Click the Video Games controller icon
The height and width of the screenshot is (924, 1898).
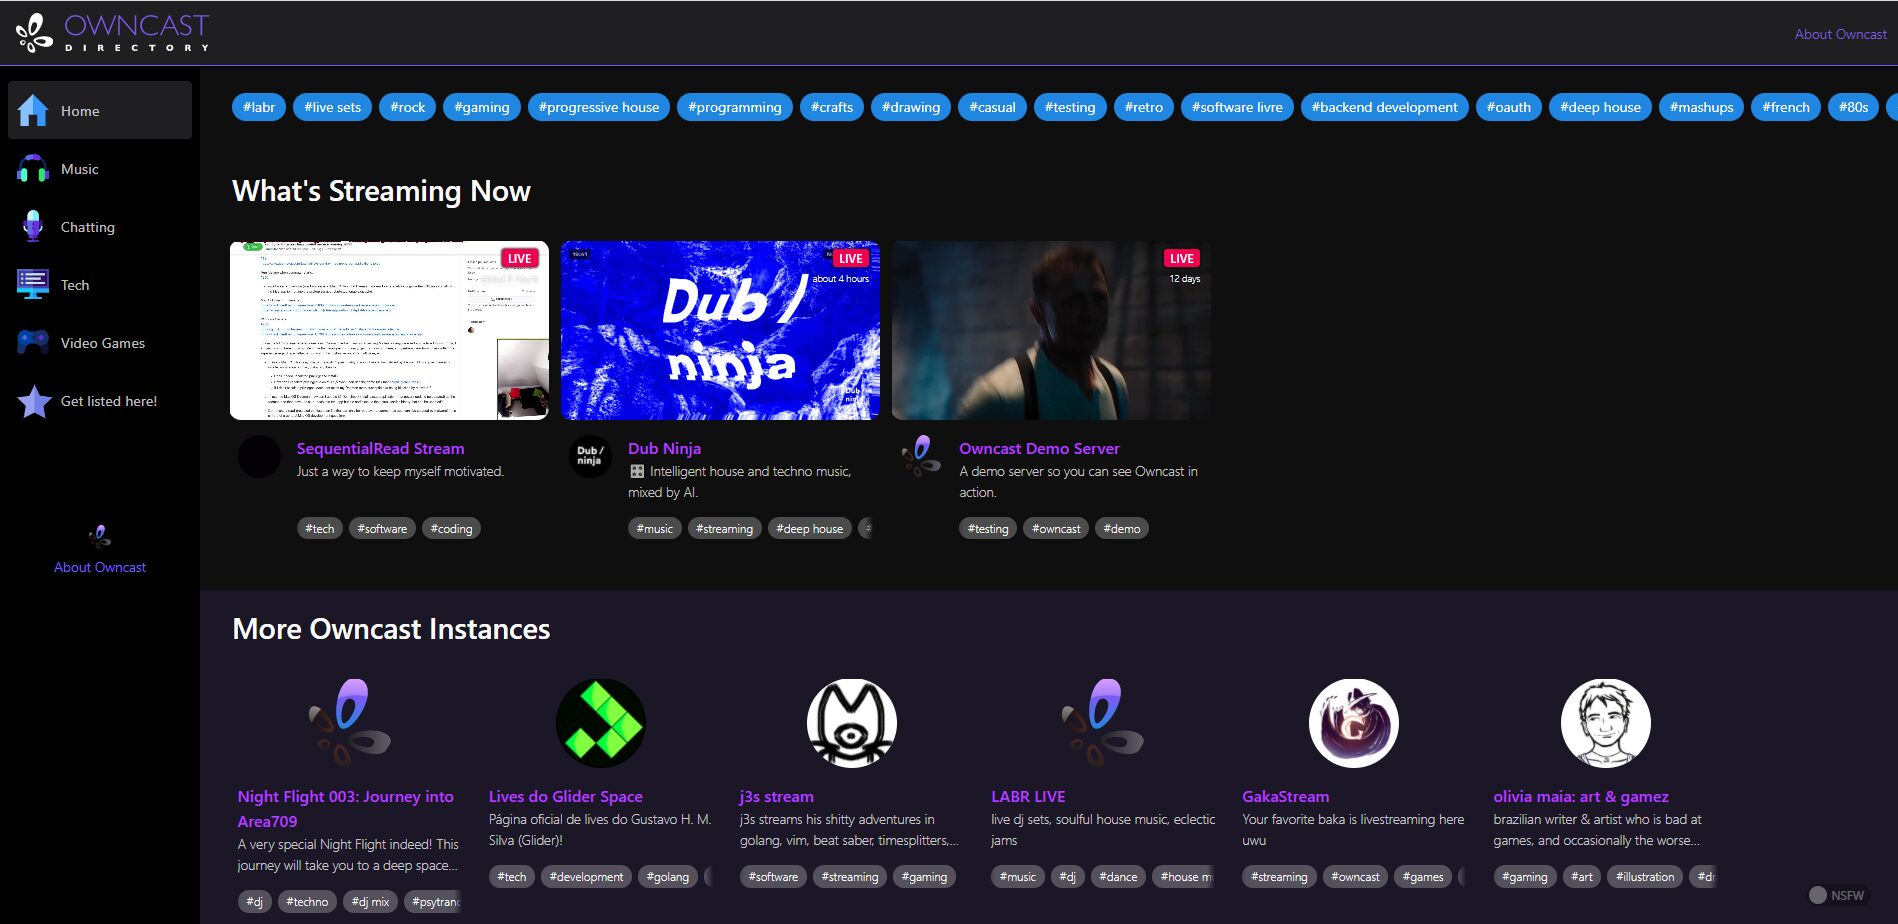tap(33, 343)
